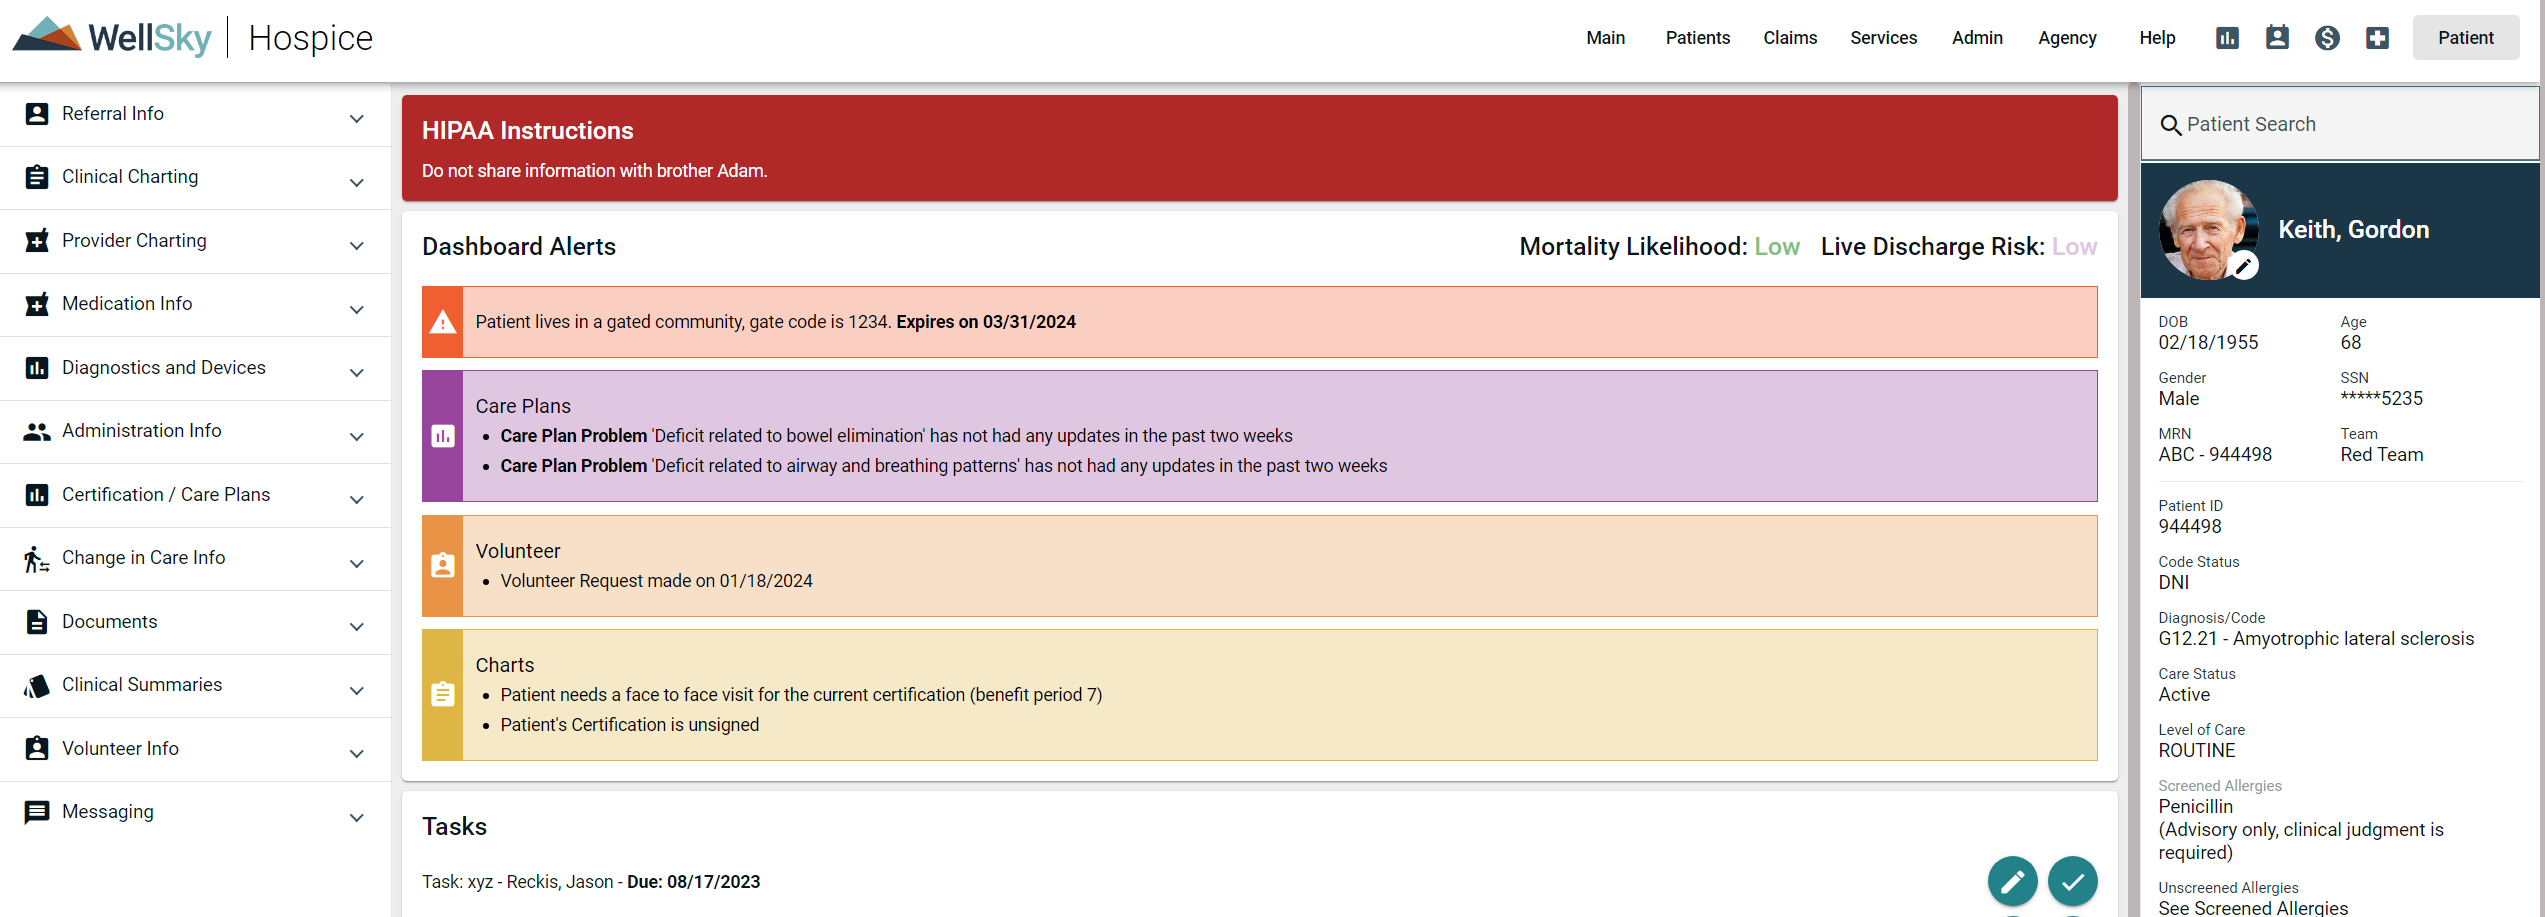The width and height of the screenshot is (2545, 917).
Task: Open the Admin menu
Action: pos(1977,37)
